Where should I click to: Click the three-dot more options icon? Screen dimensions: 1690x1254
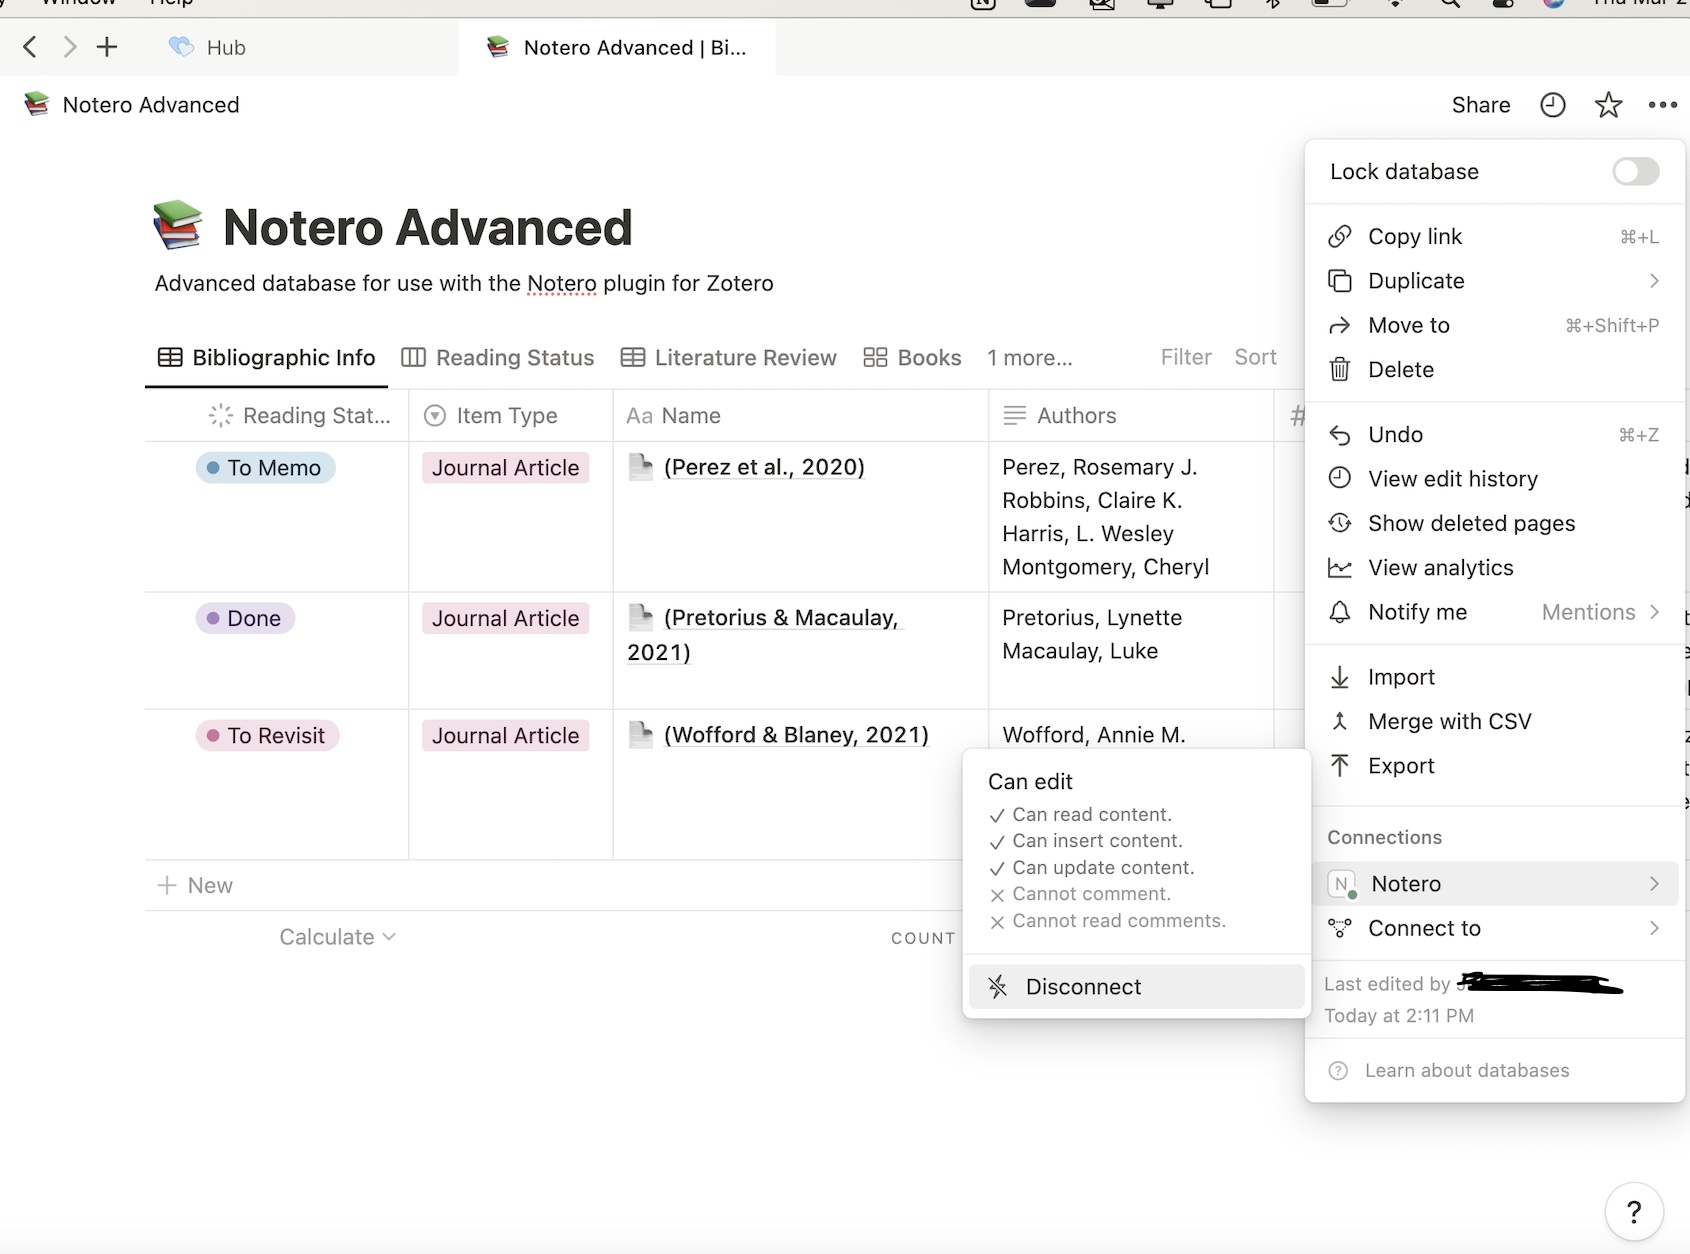(x=1662, y=105)
